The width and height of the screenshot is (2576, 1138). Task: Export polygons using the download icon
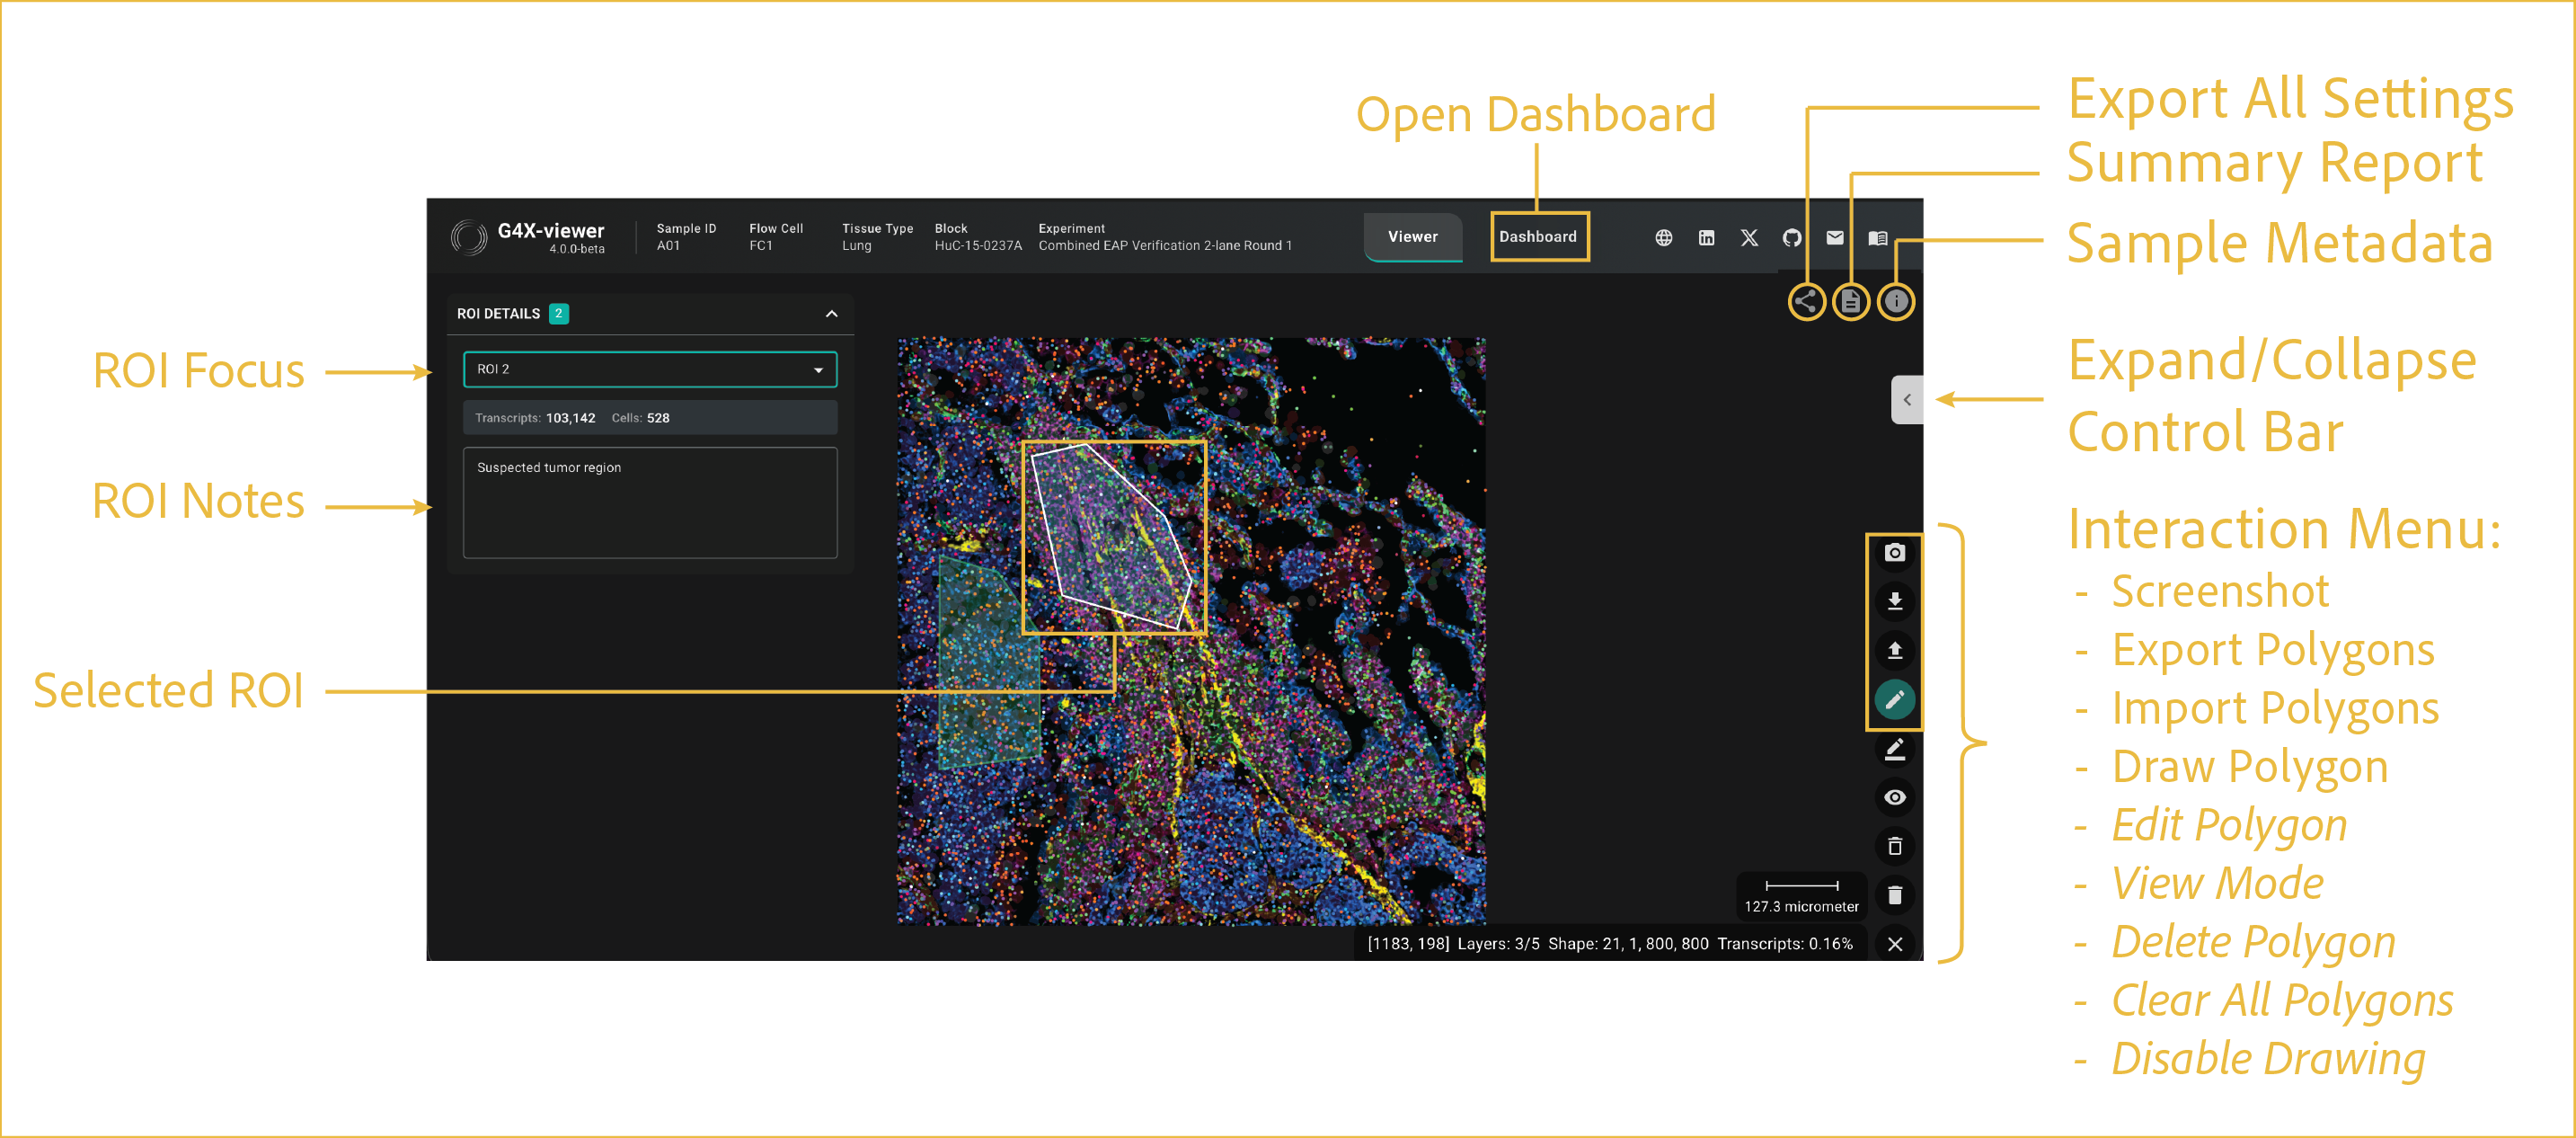pos(1894,601)
